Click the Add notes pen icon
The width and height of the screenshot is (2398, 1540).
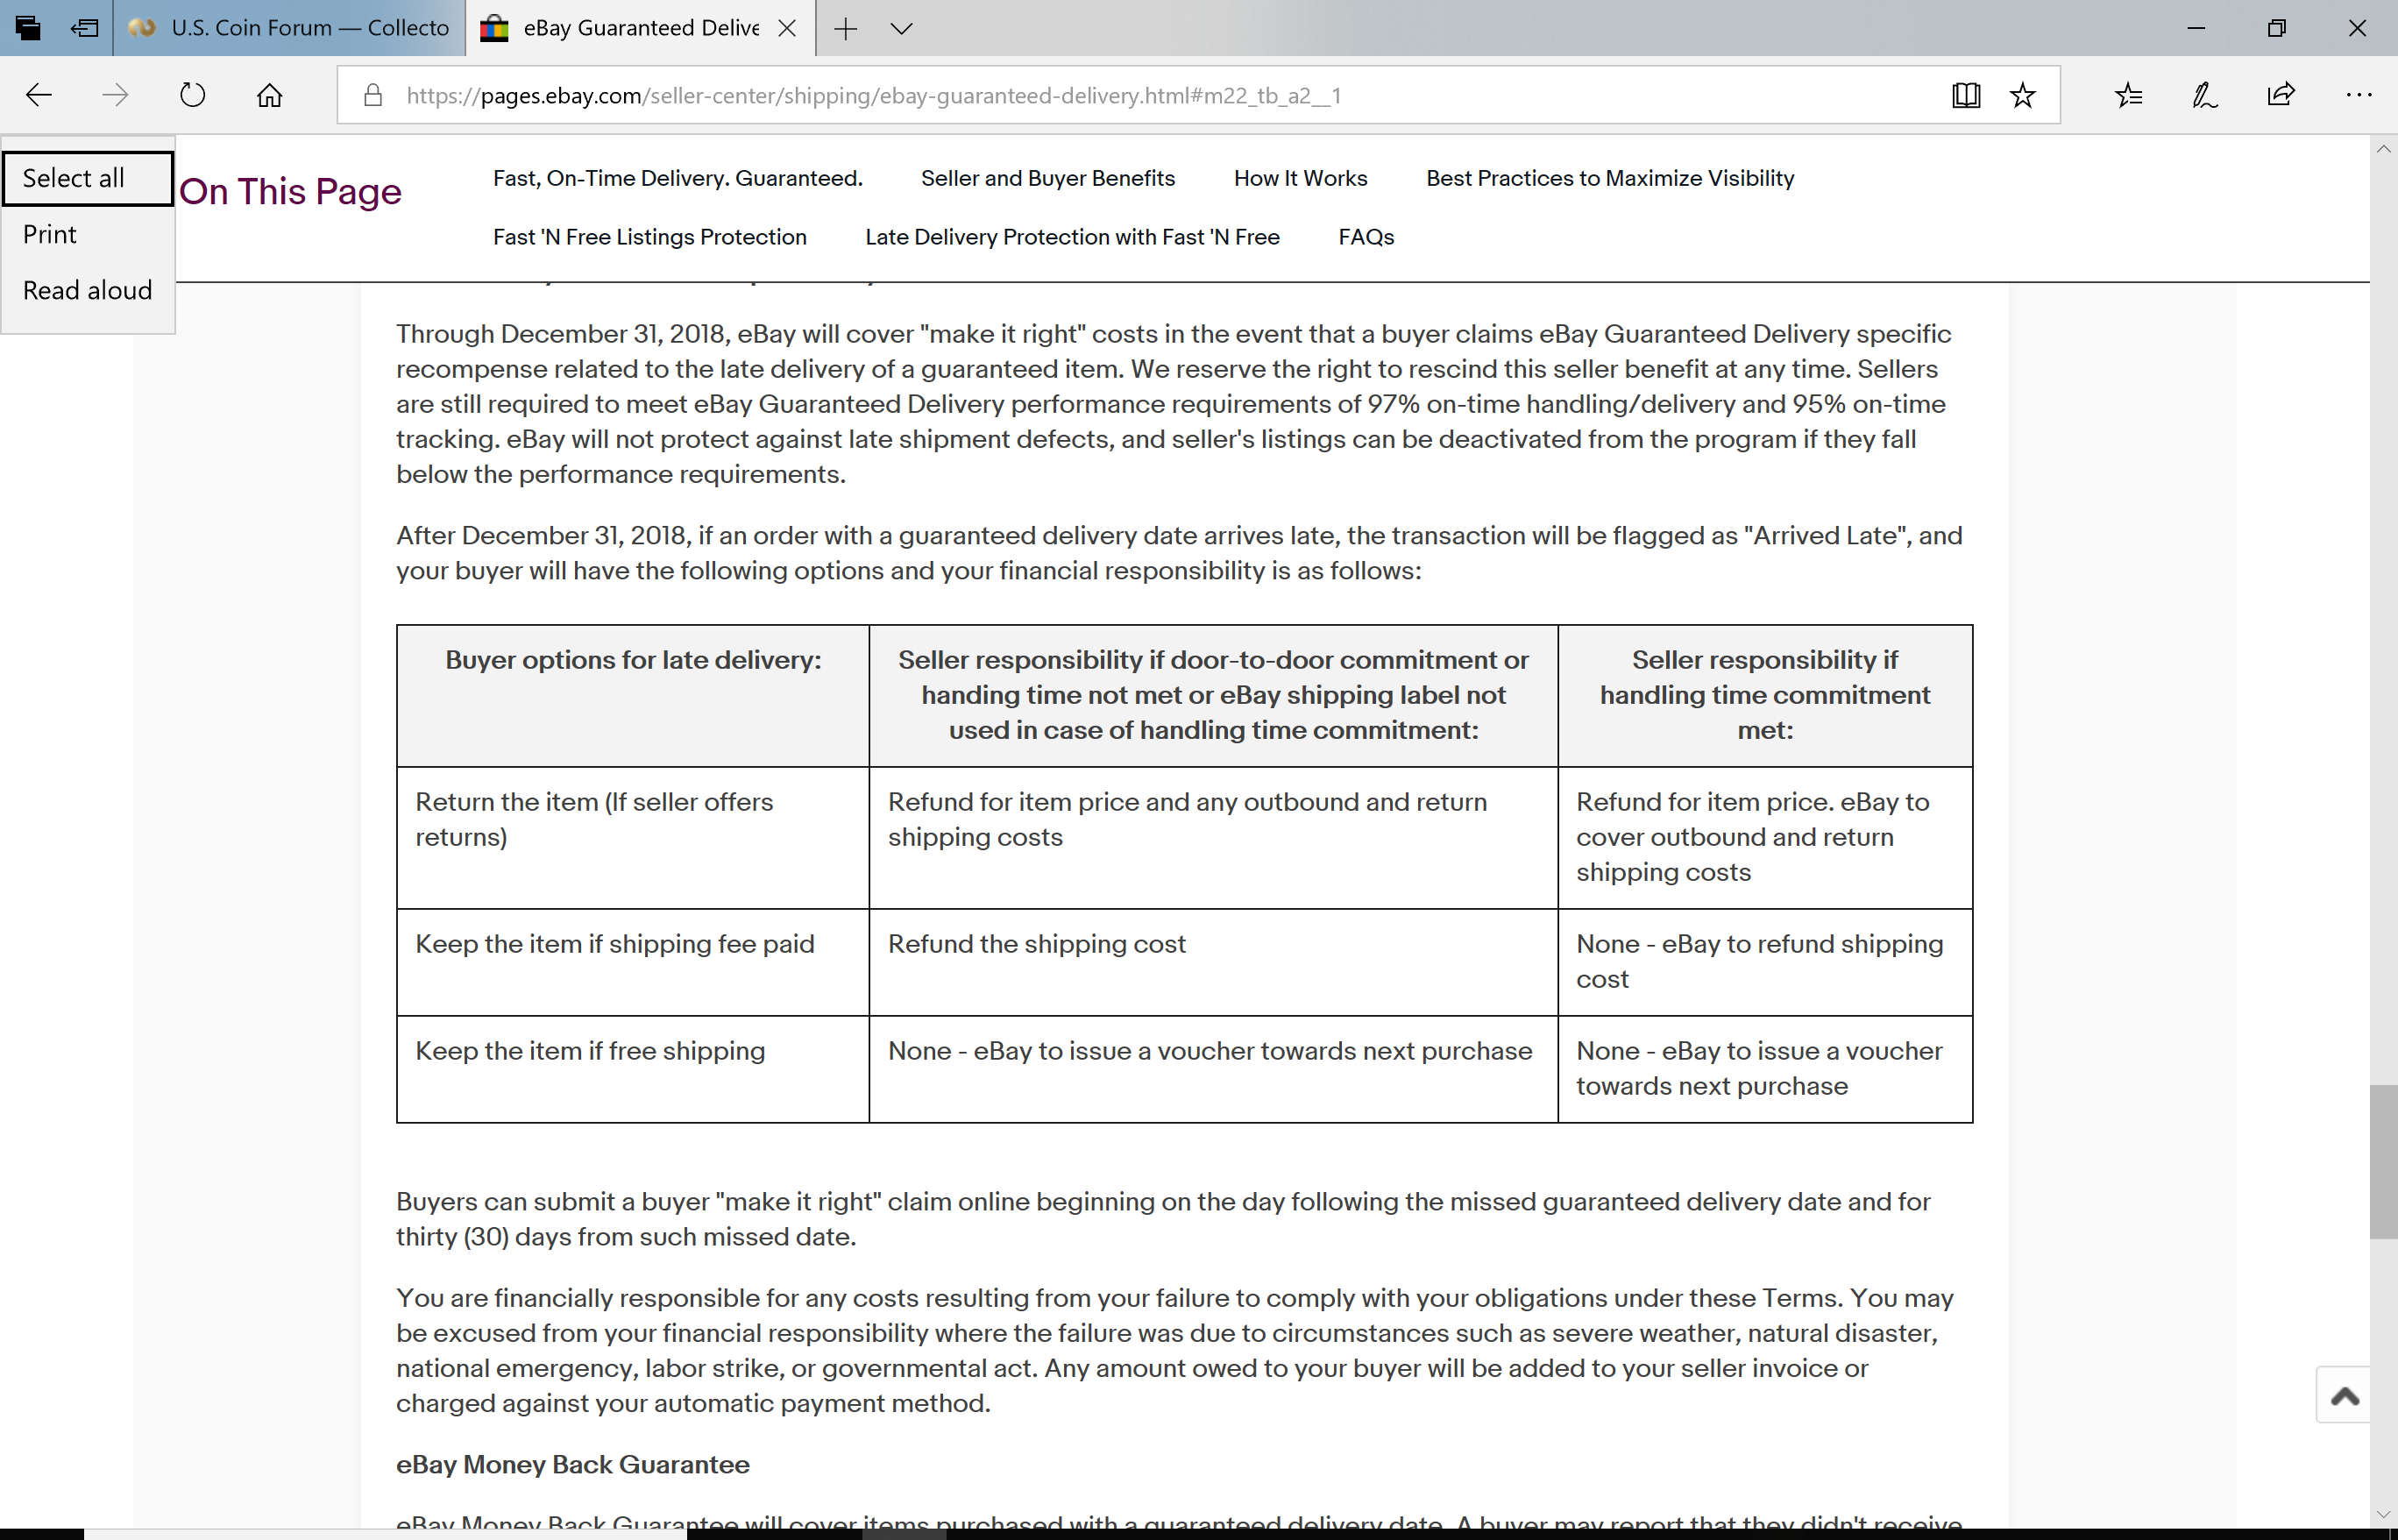(x=2204, y=95)
